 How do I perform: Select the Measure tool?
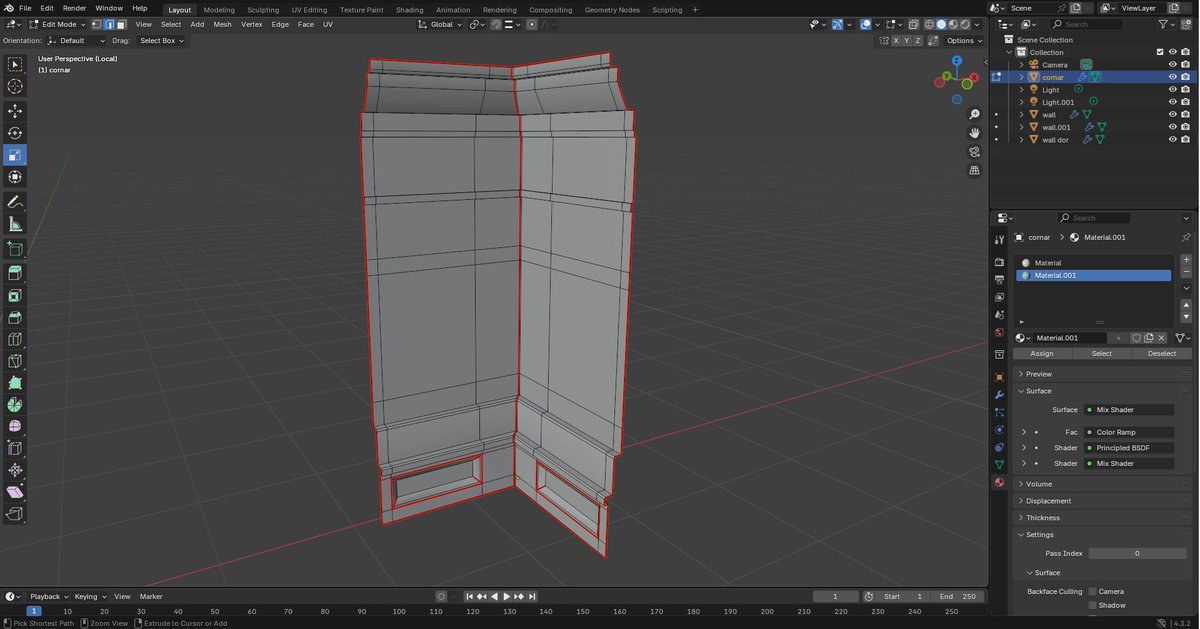click(x=15, y=225)
